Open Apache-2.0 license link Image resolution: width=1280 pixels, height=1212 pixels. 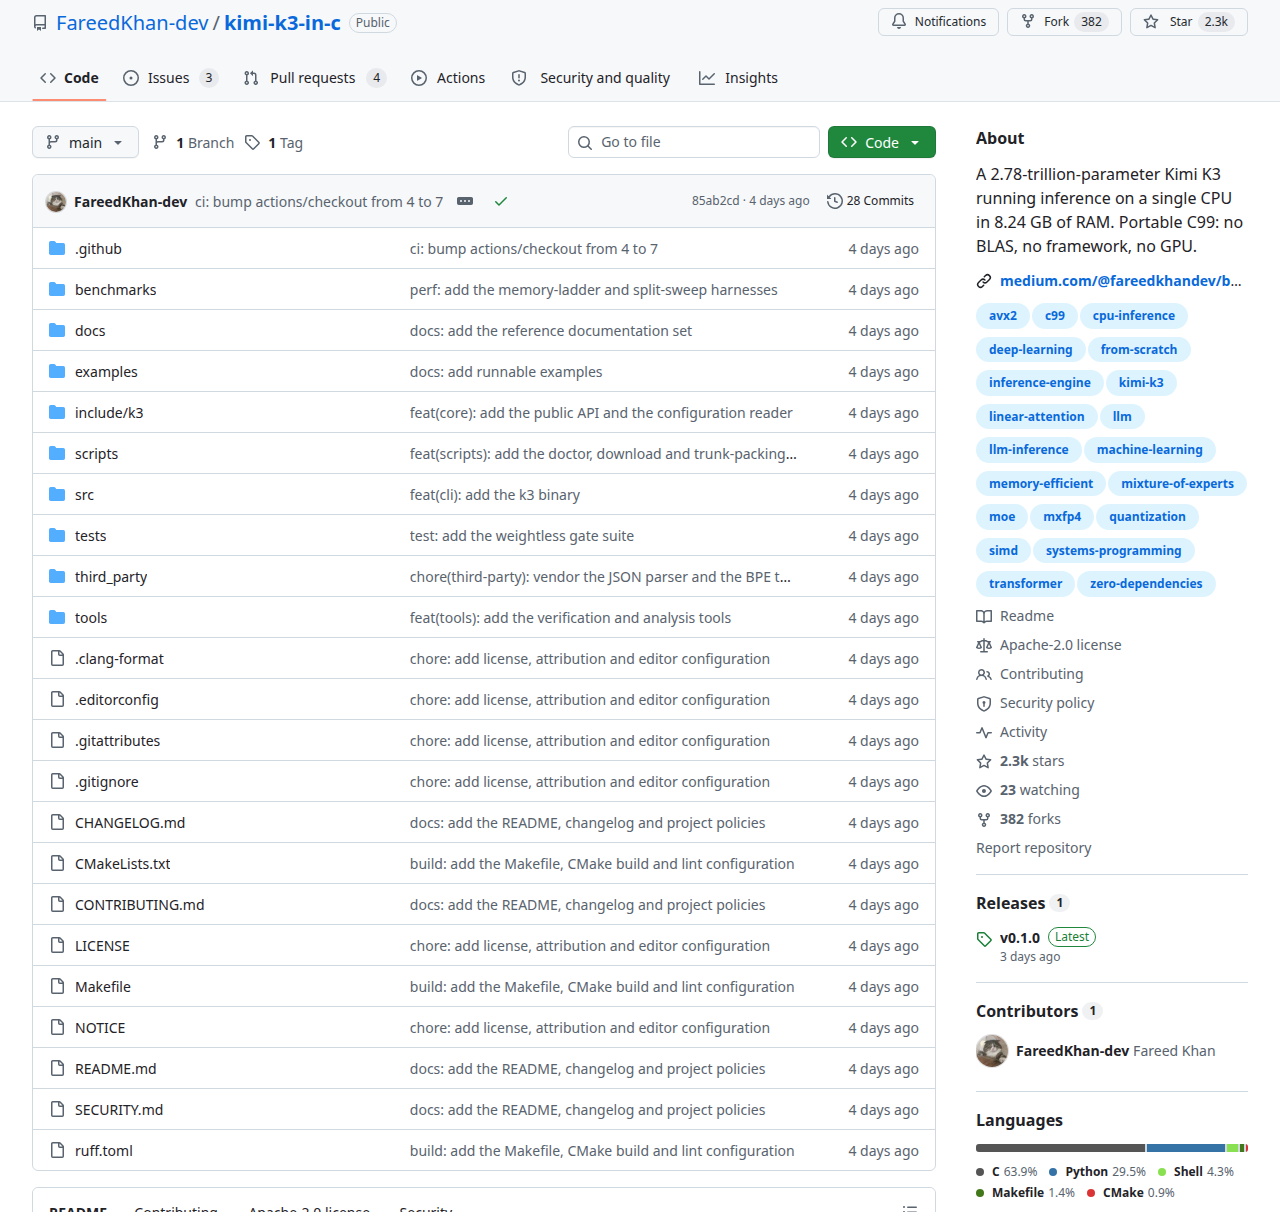[1049, 645]
